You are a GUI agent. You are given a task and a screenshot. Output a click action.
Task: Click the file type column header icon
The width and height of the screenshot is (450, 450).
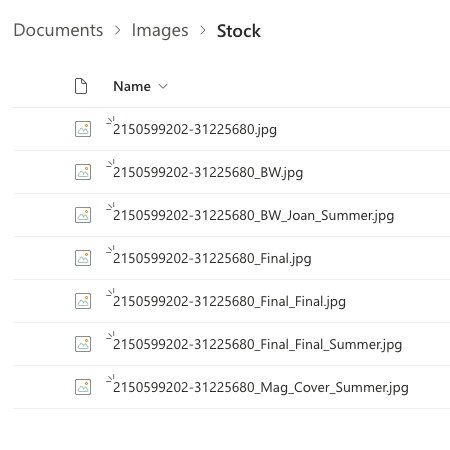point(81,86)
